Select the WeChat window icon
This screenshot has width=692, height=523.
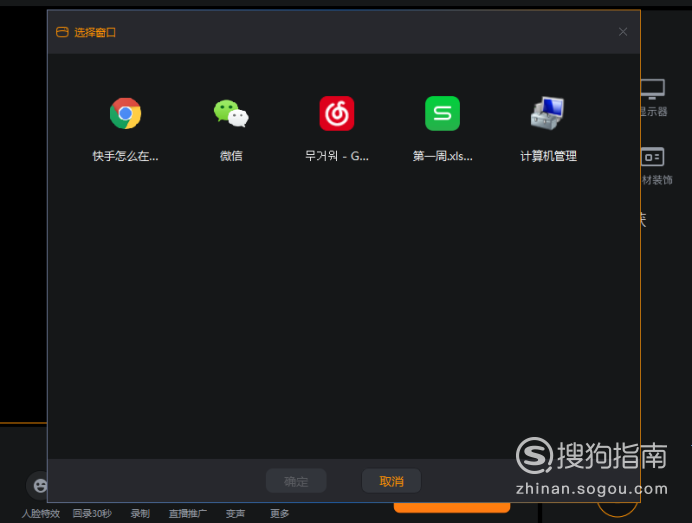pyautogui.click(x=231, y=113)
